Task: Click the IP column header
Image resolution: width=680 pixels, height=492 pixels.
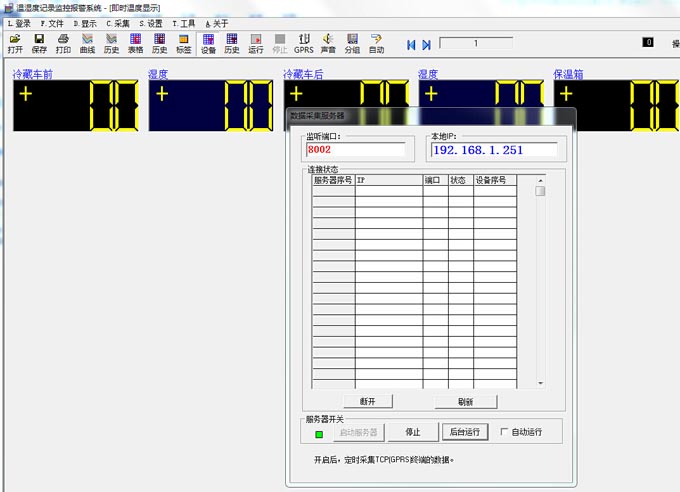Action: tap(389, 180)
